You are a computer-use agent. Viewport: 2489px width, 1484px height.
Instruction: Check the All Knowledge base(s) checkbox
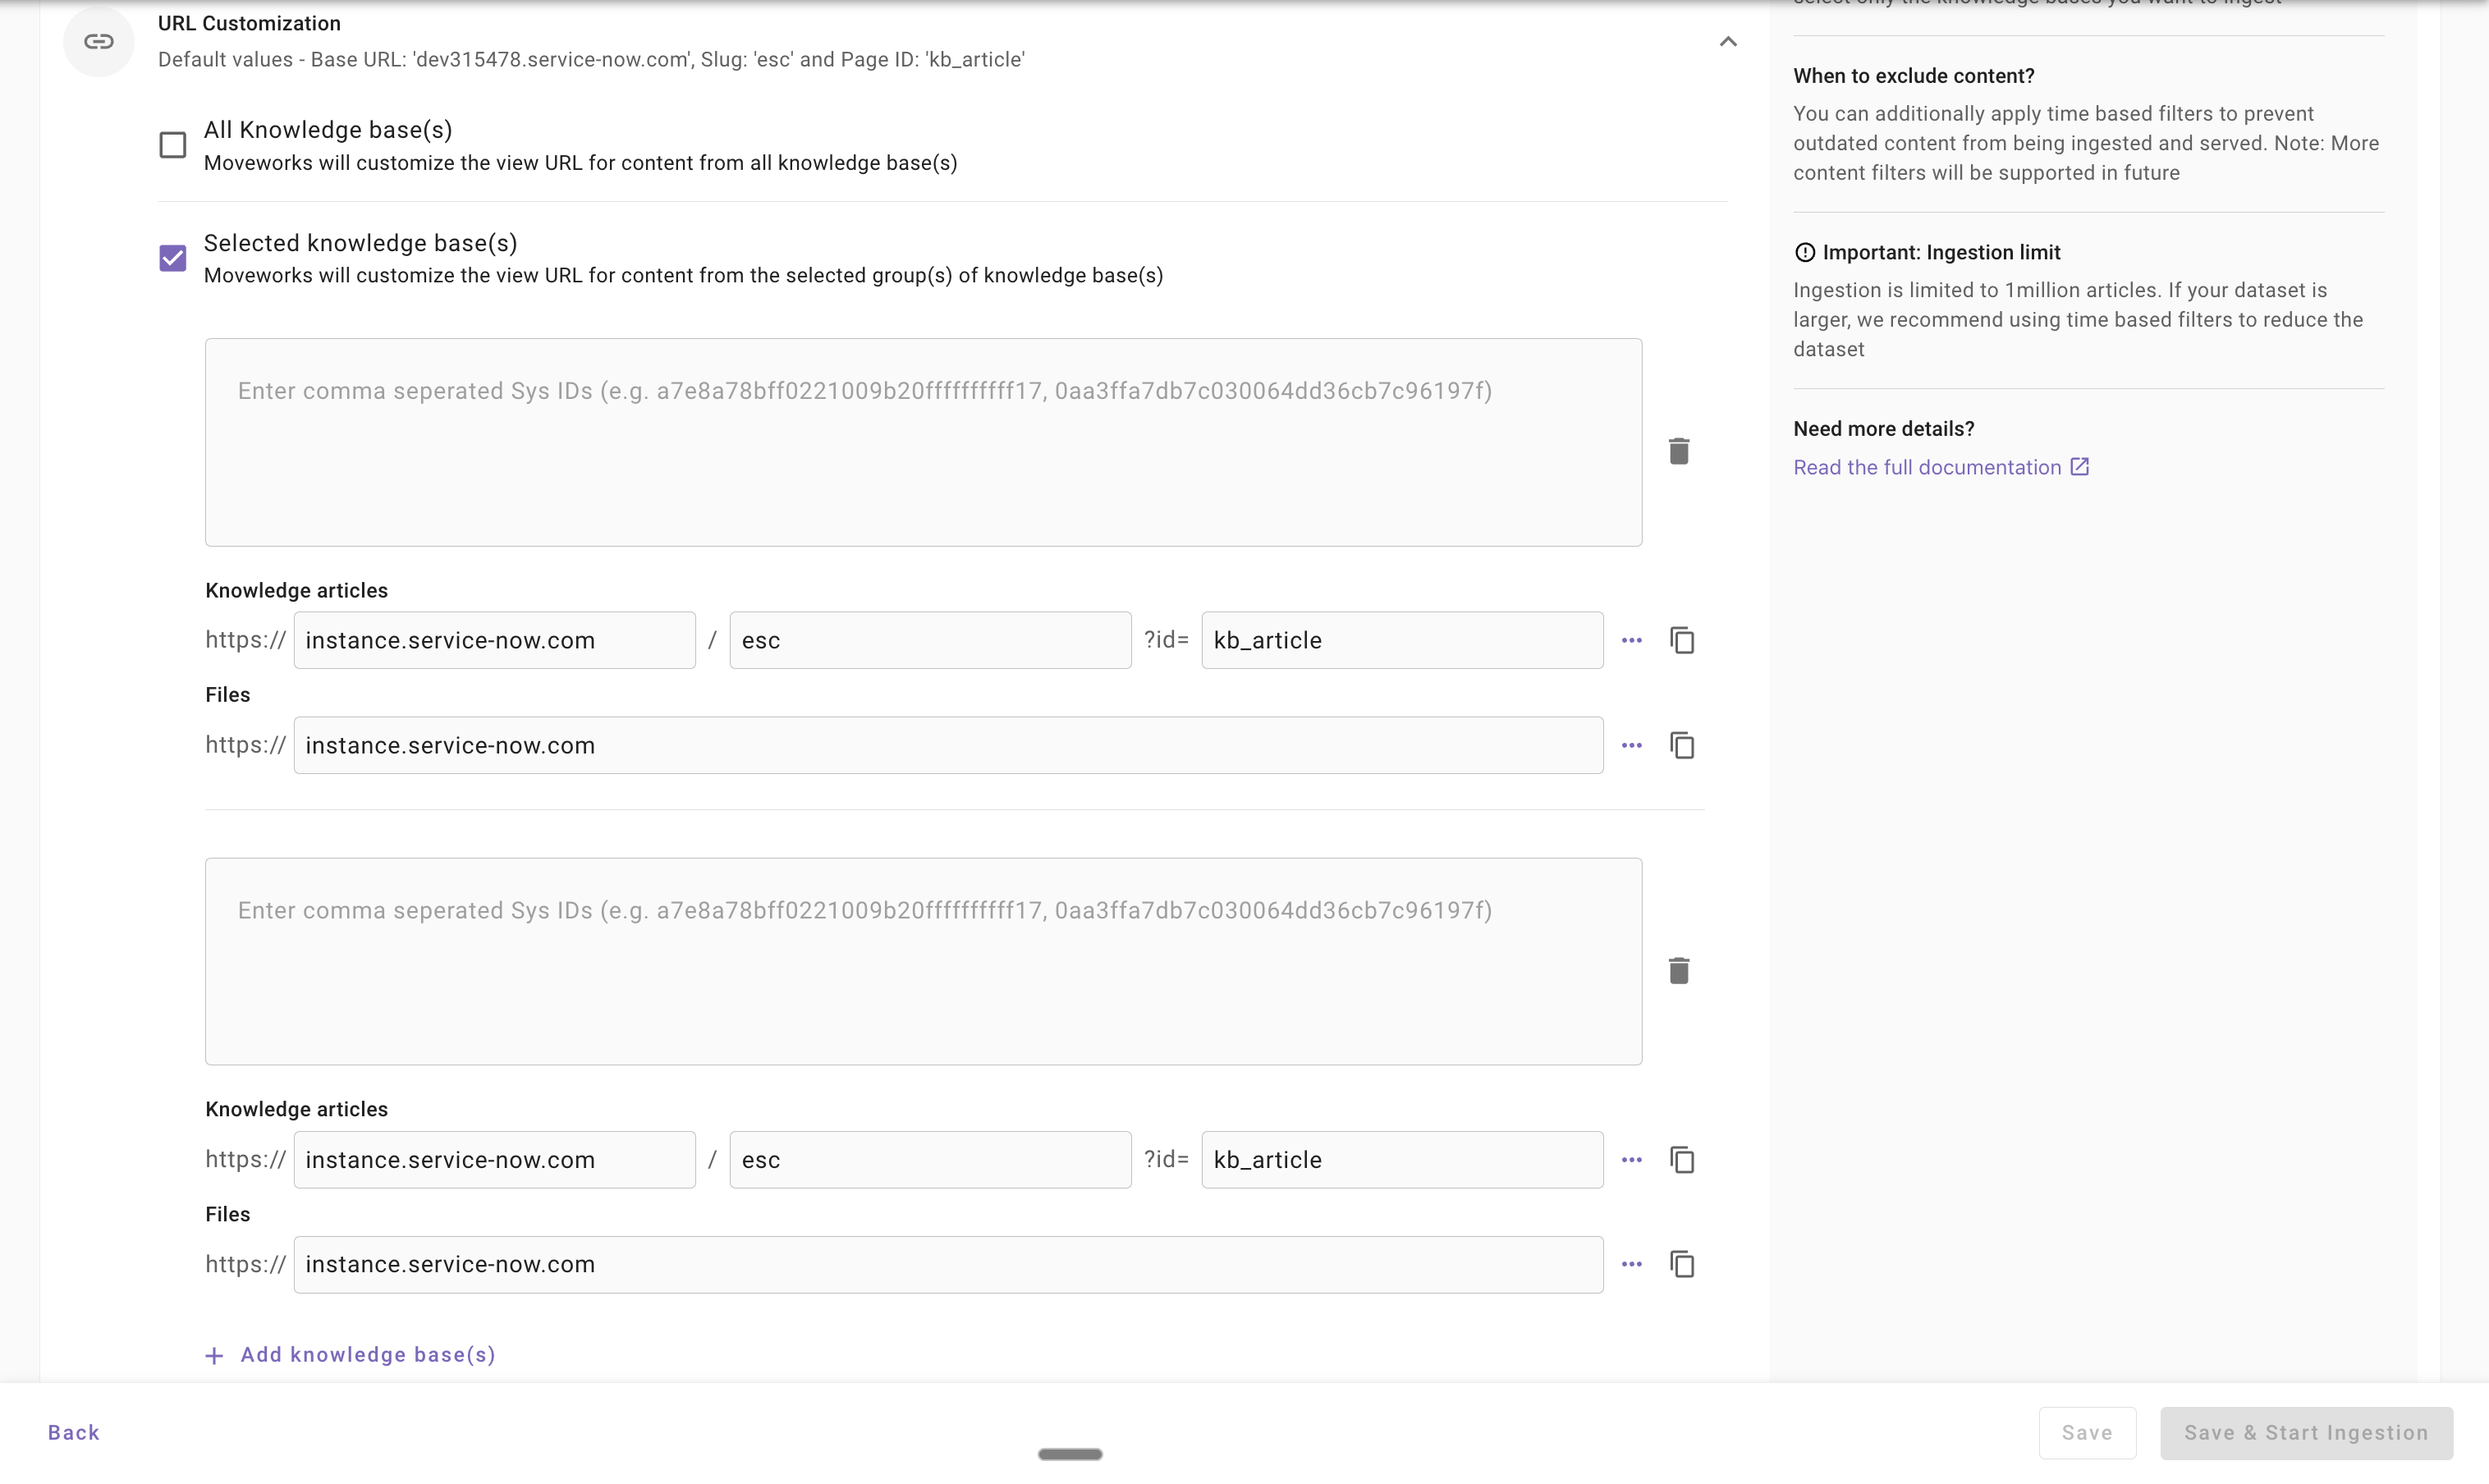(173, 145)
